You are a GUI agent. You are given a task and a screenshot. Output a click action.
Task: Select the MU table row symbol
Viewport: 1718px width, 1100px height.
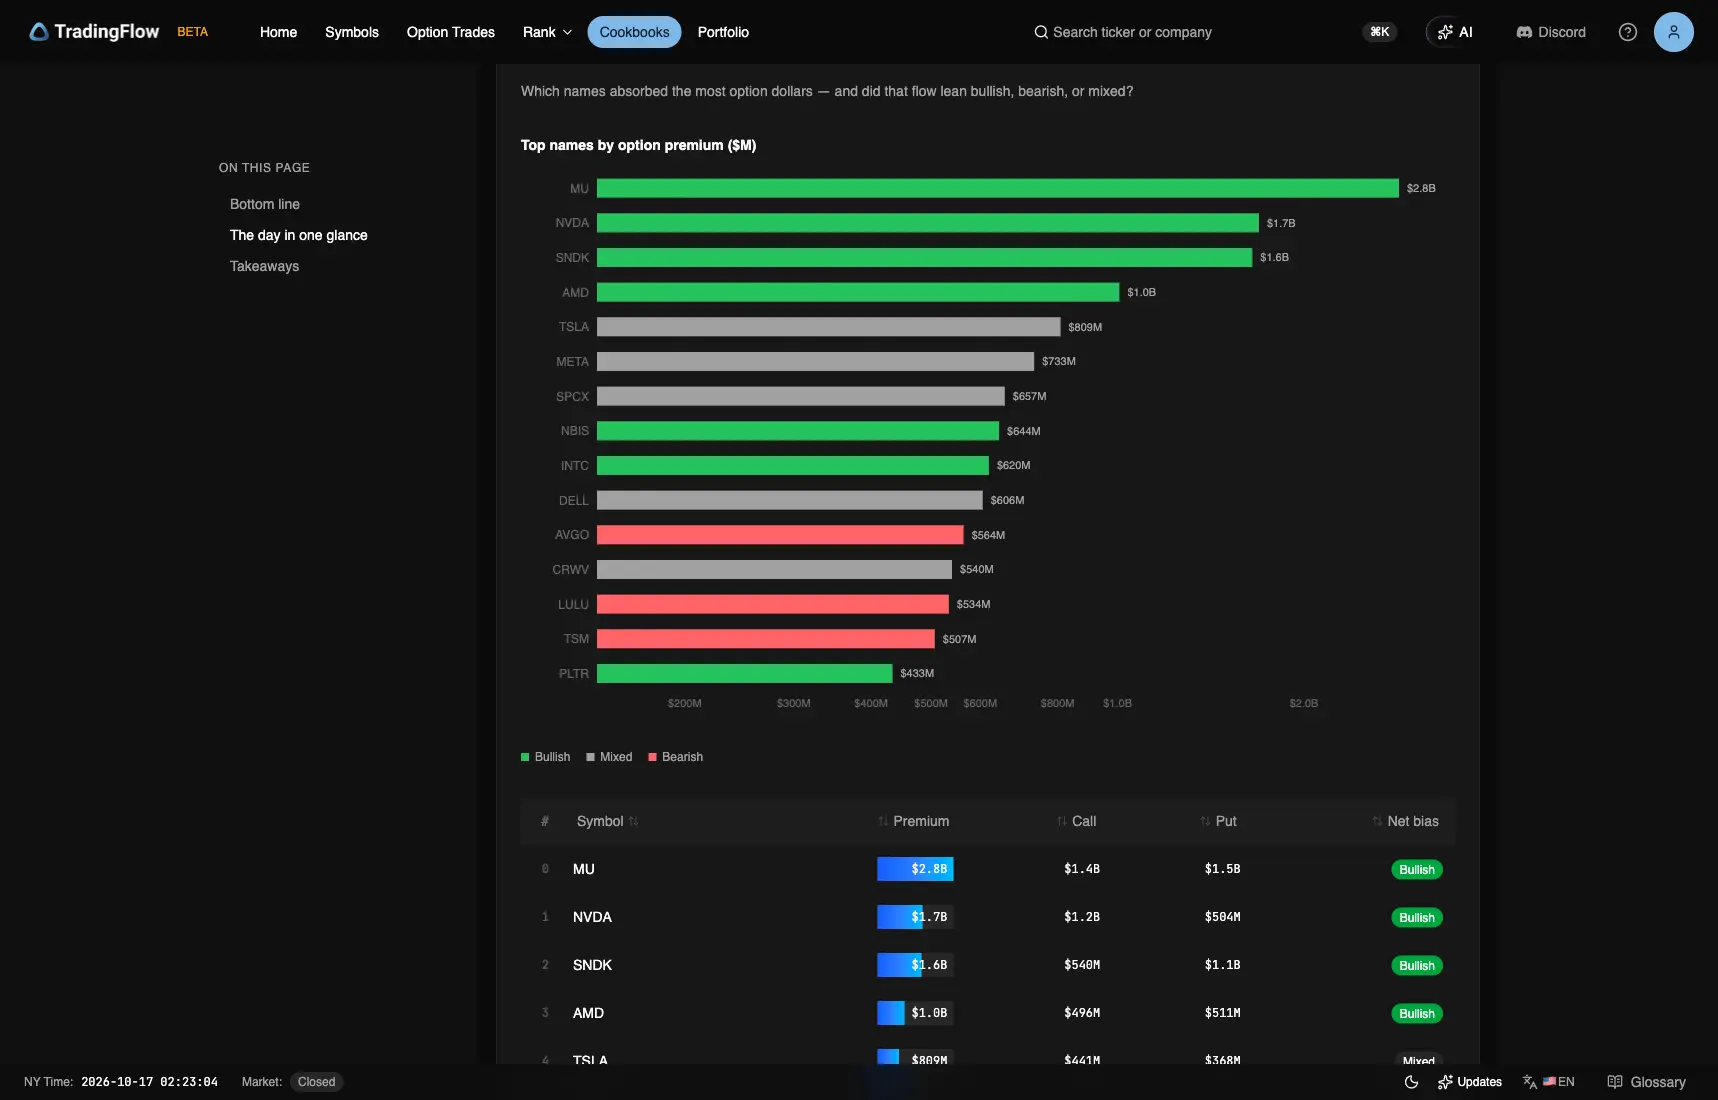[584, 869]
